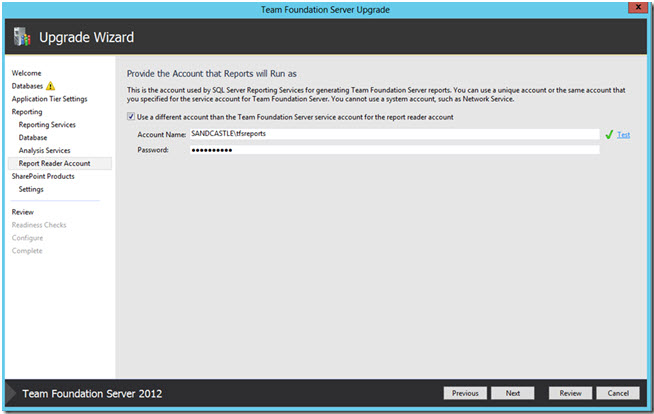This screenshot has width=654, height=414.
Task: Select Report Reader Account step
Action: tap(60, 163)
